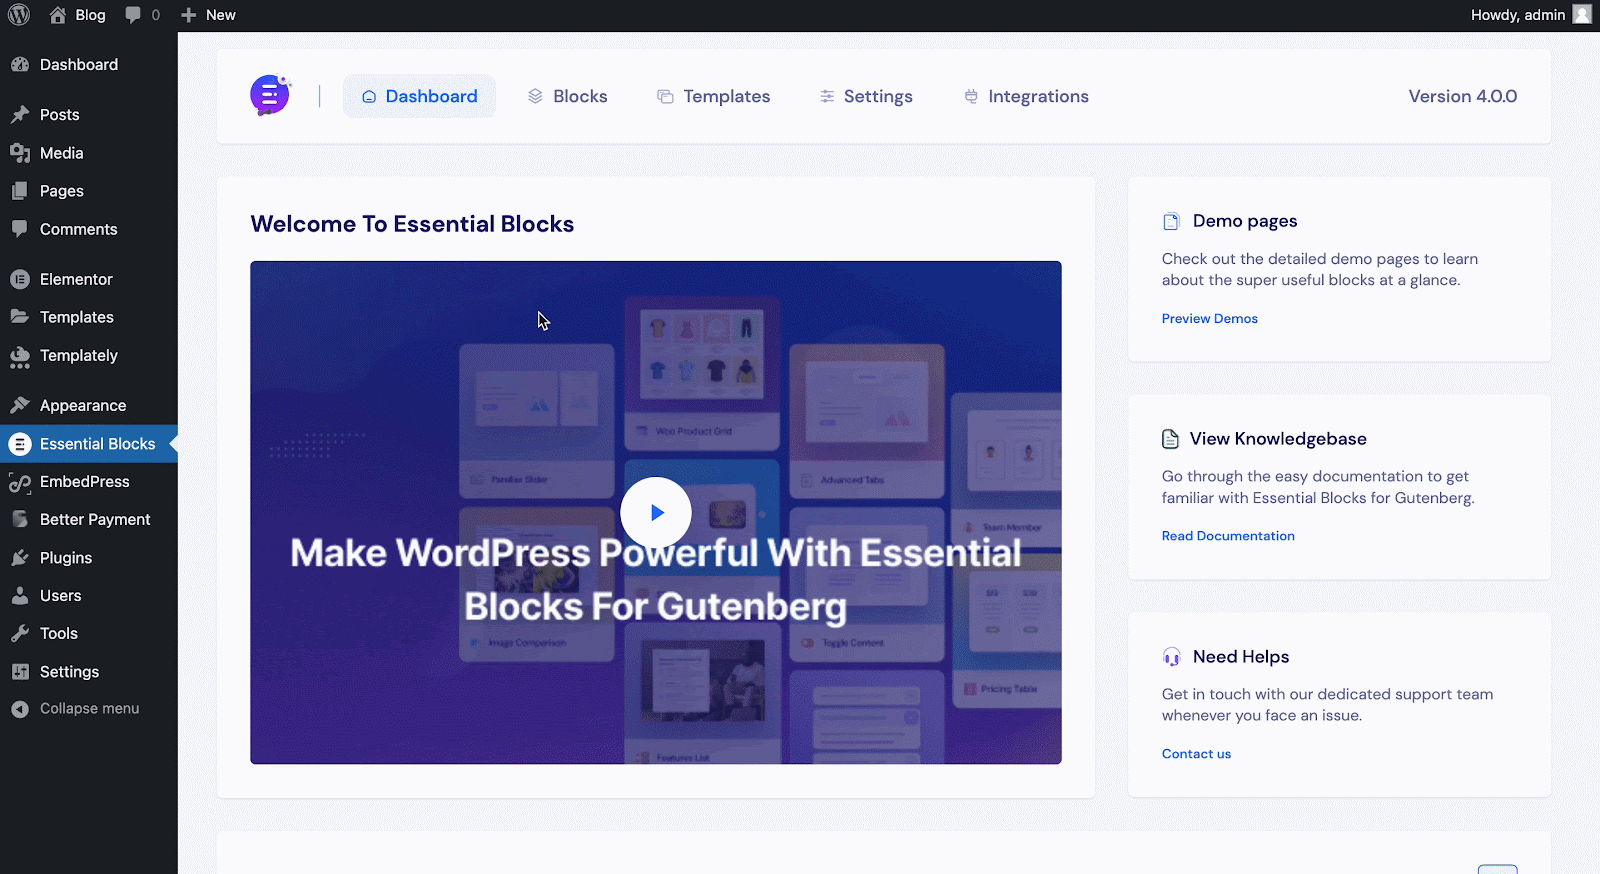
Task: Click the View Knowledgebase document icon
Action: (1170, 439)
